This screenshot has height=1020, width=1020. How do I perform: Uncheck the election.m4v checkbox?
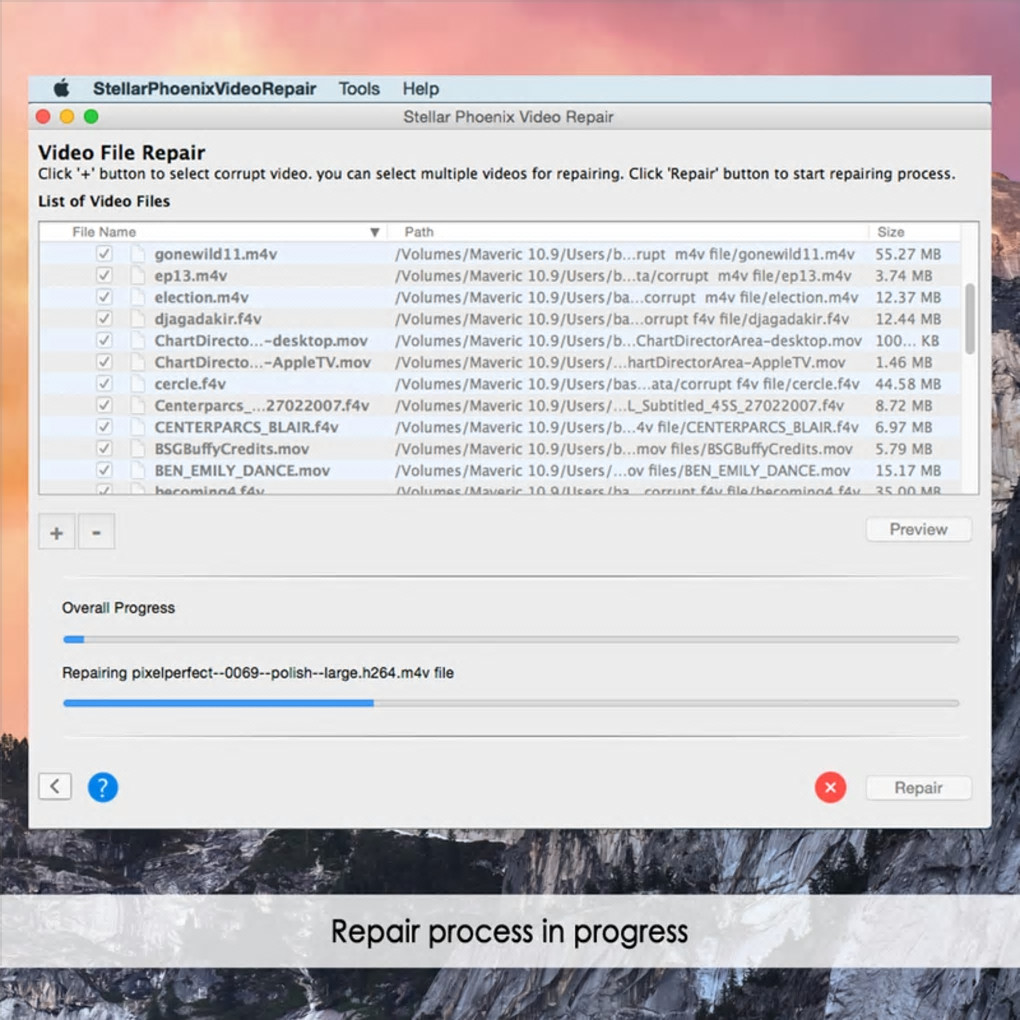coord(104,297)
